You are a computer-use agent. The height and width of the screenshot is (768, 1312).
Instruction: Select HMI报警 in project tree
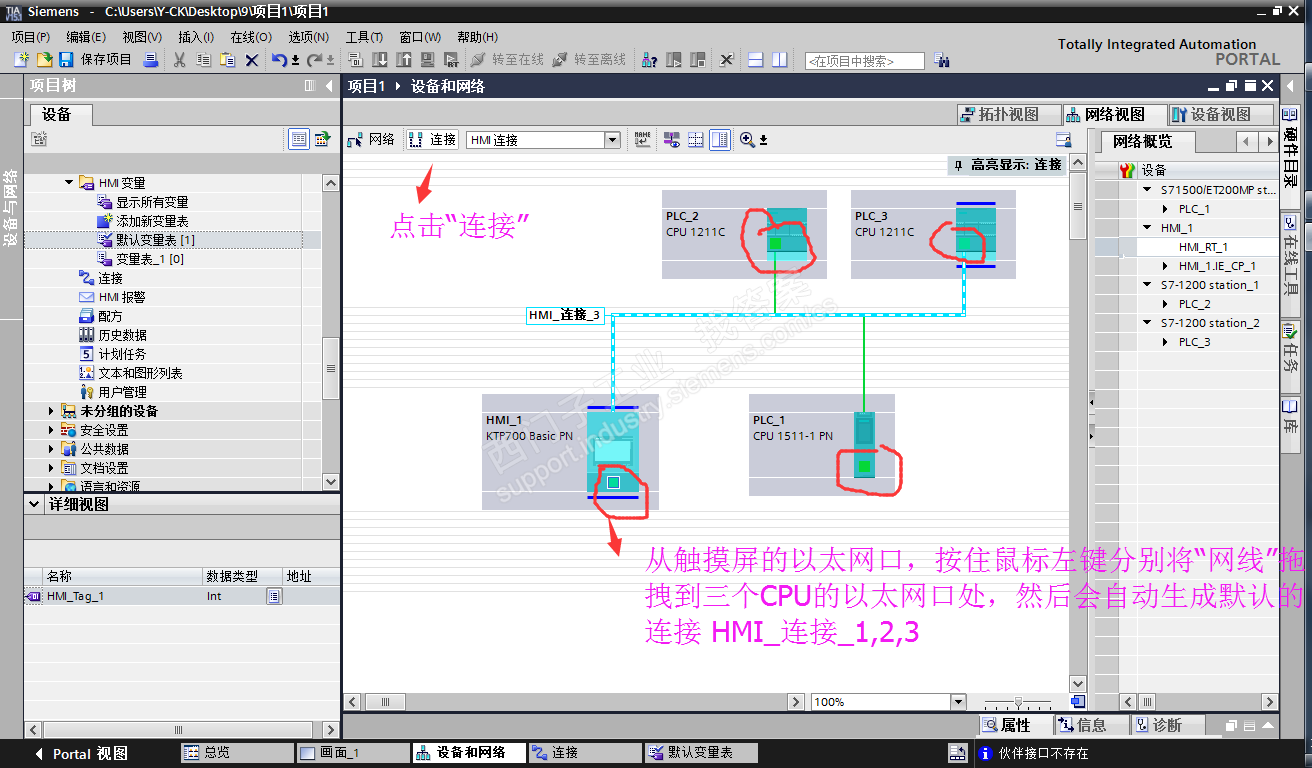(121, 297)
